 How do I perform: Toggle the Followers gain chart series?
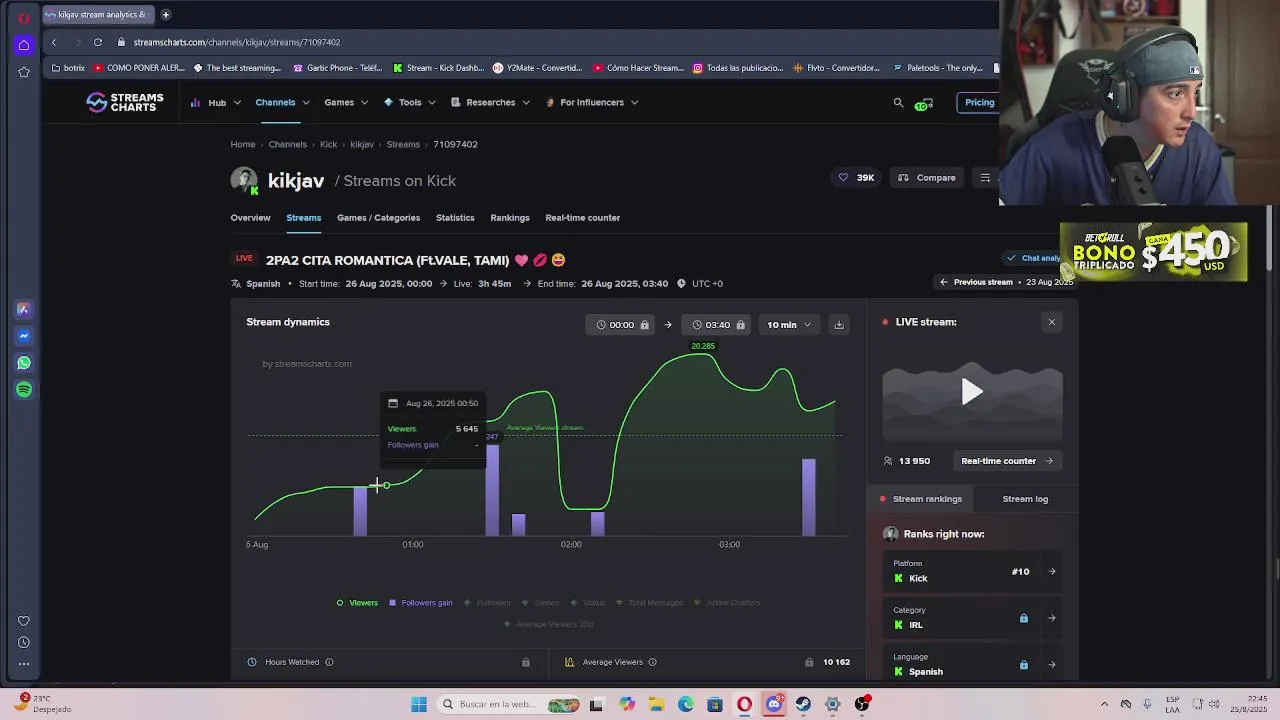(420, 603)
